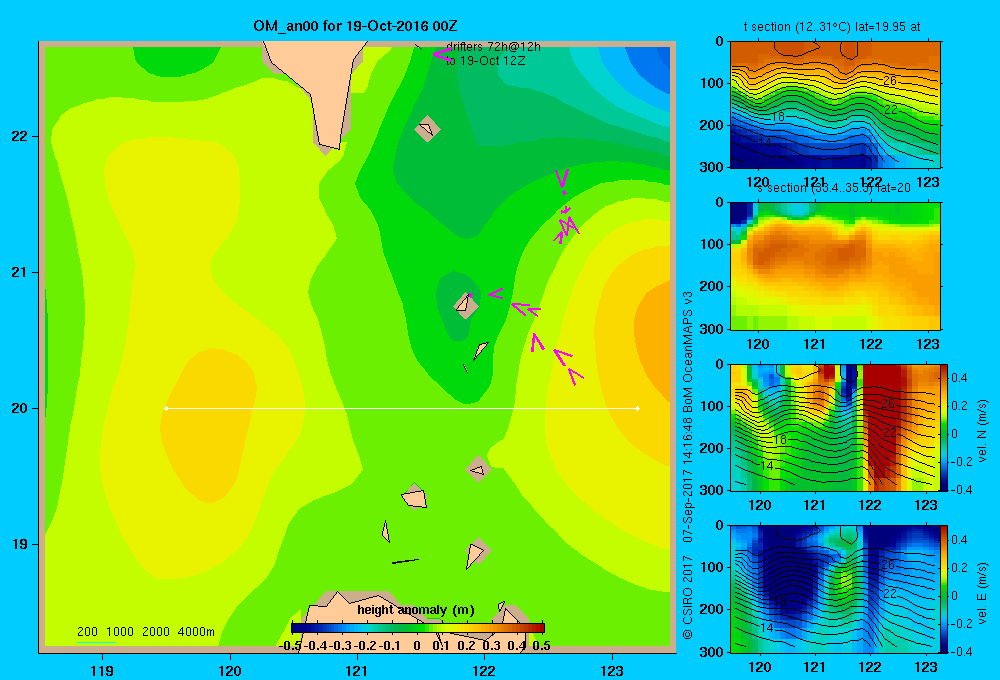
Task: Click the "1000" depth contour legend entry
Action: [x=120, y=632]
